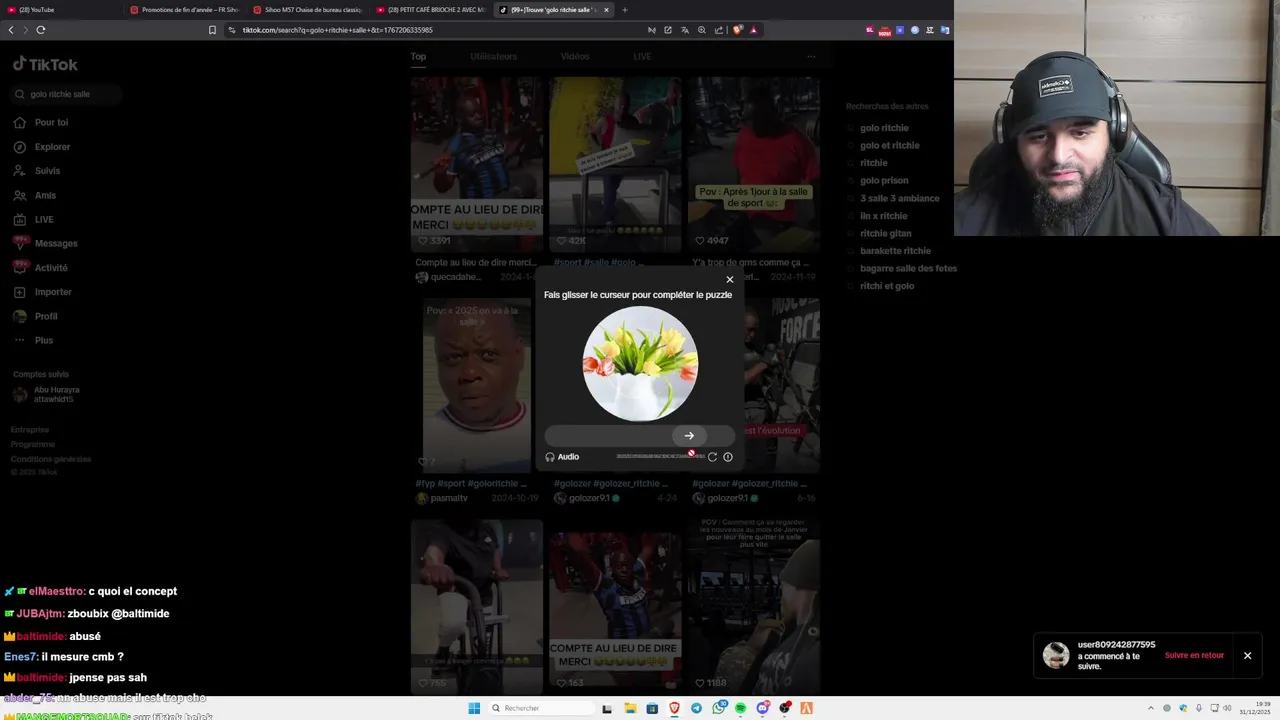Select suggested search golo ritchie

tap(884, 128)
